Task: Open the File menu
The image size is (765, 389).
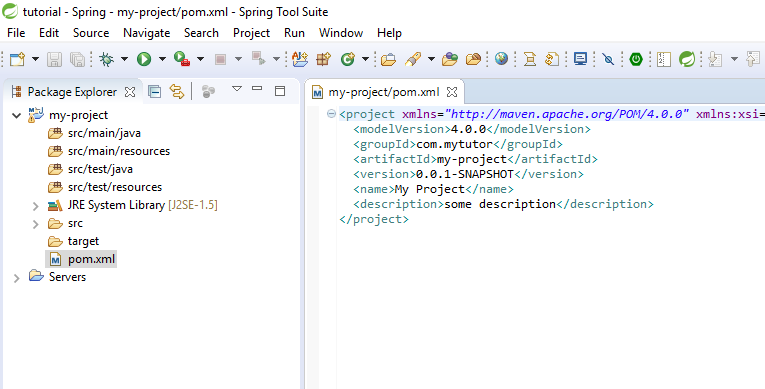Action: coord(16,33)
